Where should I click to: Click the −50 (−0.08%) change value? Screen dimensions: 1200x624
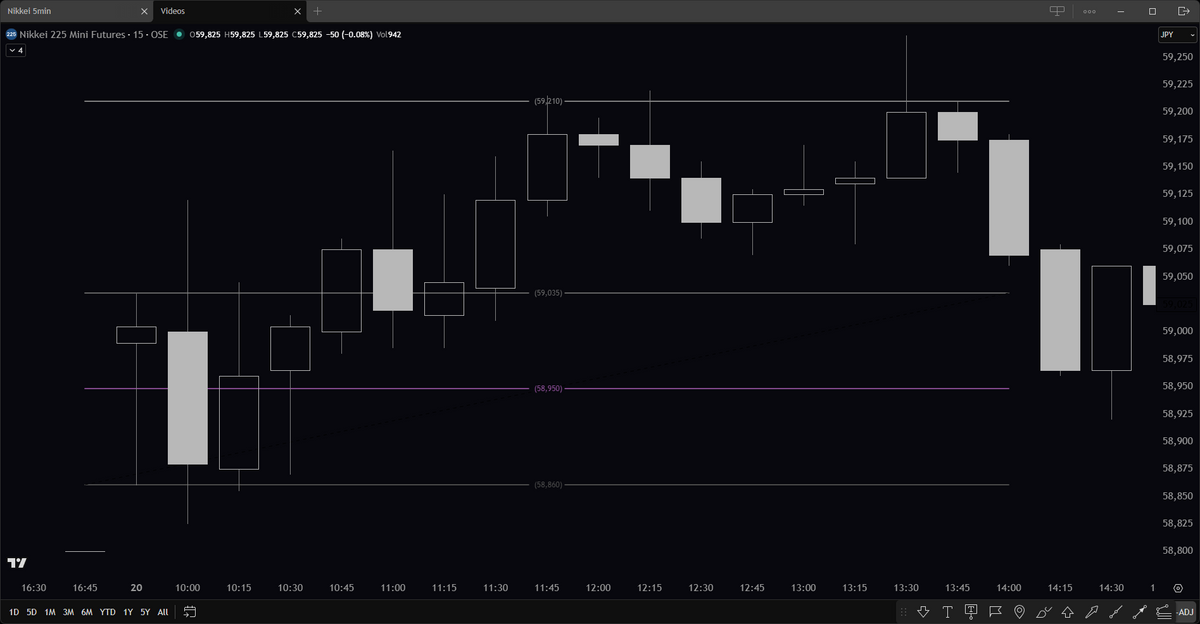348,34
